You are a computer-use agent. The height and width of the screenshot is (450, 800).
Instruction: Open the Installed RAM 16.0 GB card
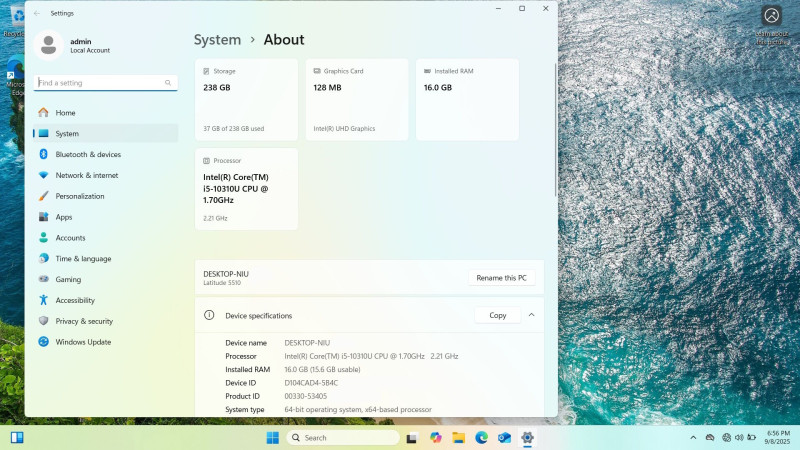click(467, 99)
